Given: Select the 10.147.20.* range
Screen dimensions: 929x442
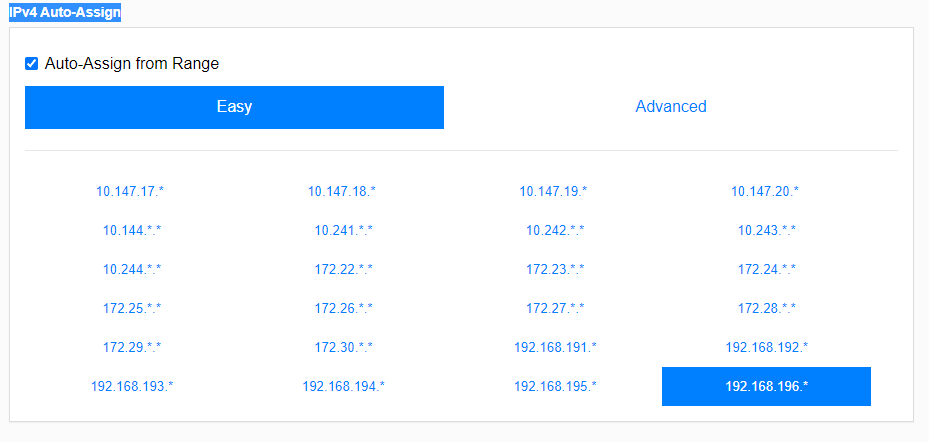Looking at the screenshot, I should [766, 191].
